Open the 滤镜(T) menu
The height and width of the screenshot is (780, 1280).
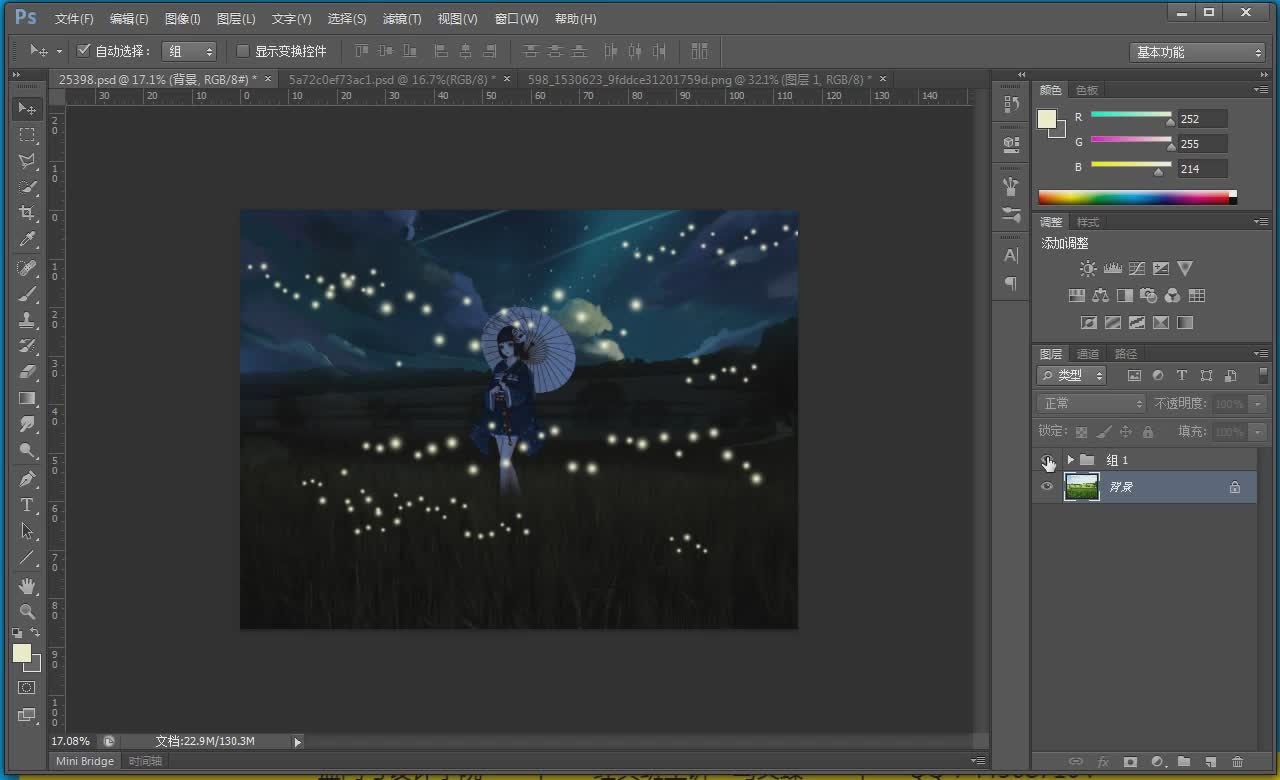click(x=402, y=19)
